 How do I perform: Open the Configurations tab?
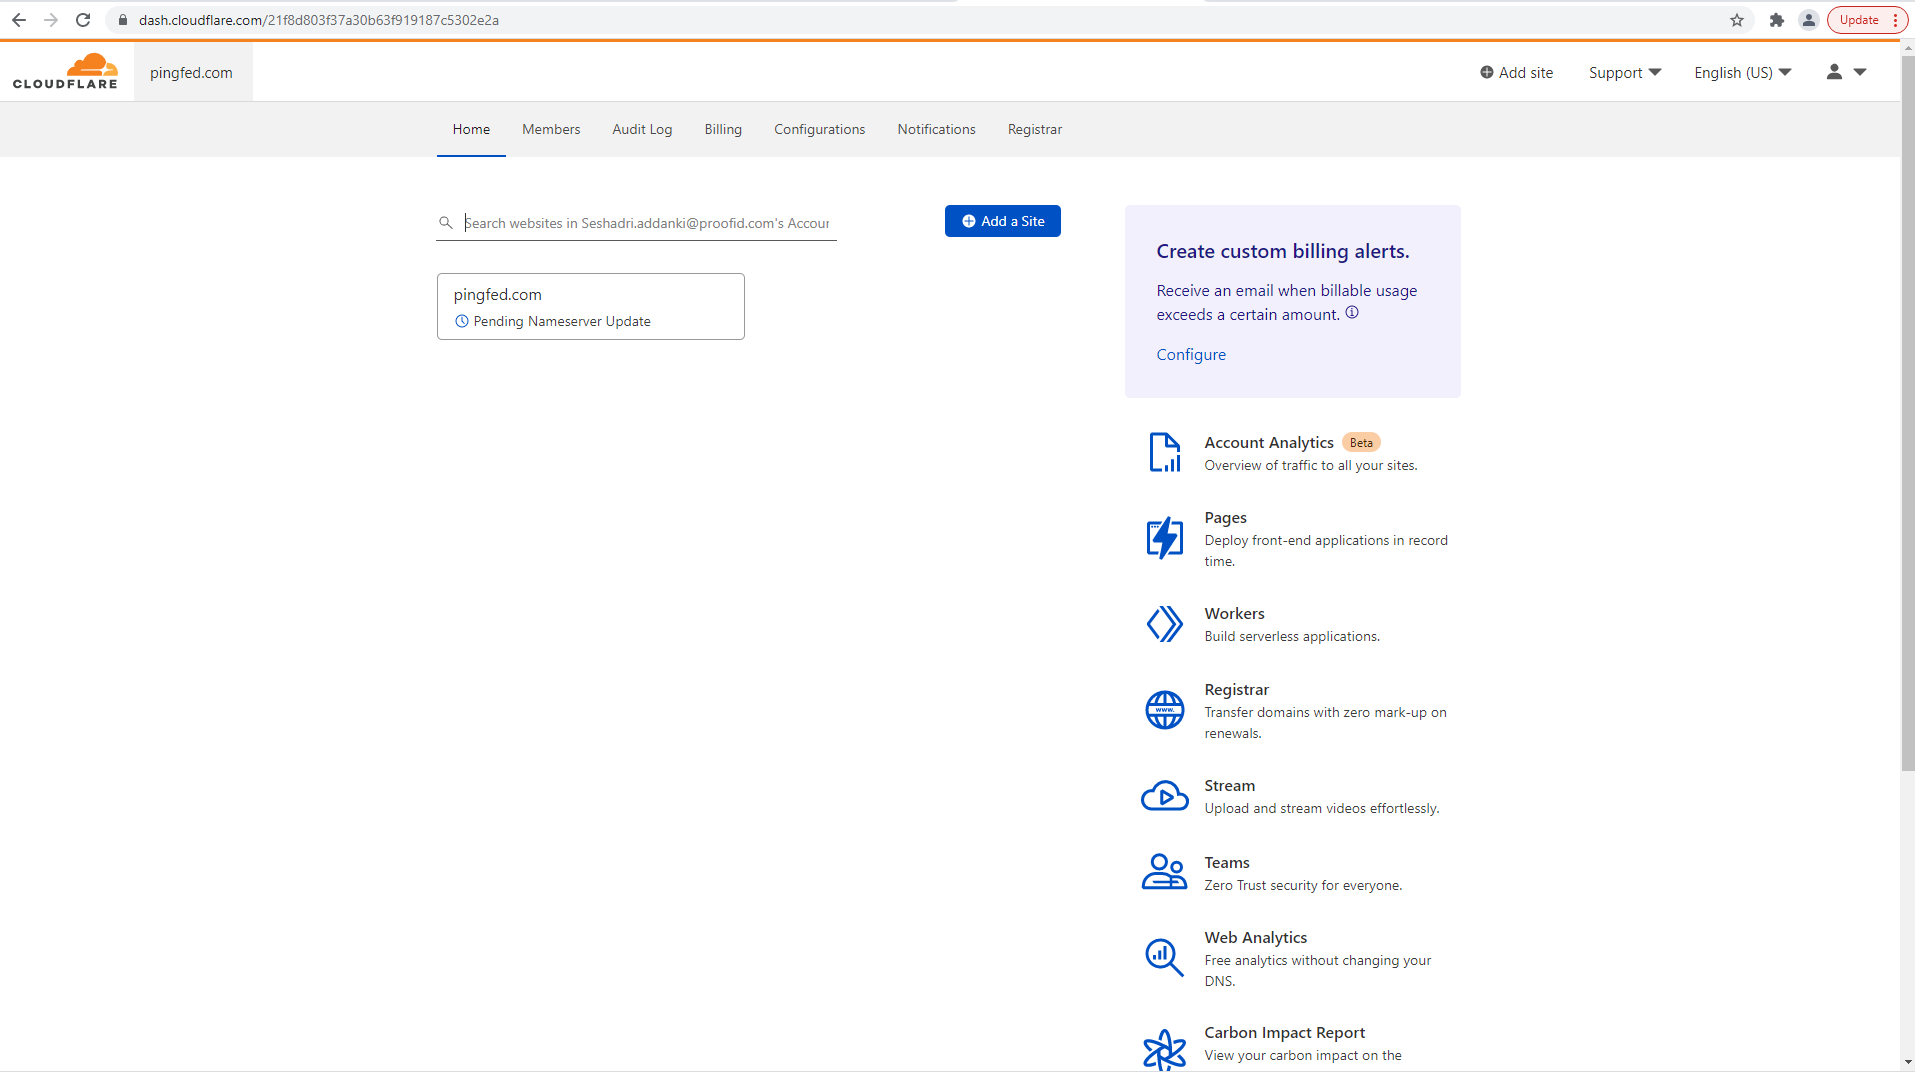point(819,129)
